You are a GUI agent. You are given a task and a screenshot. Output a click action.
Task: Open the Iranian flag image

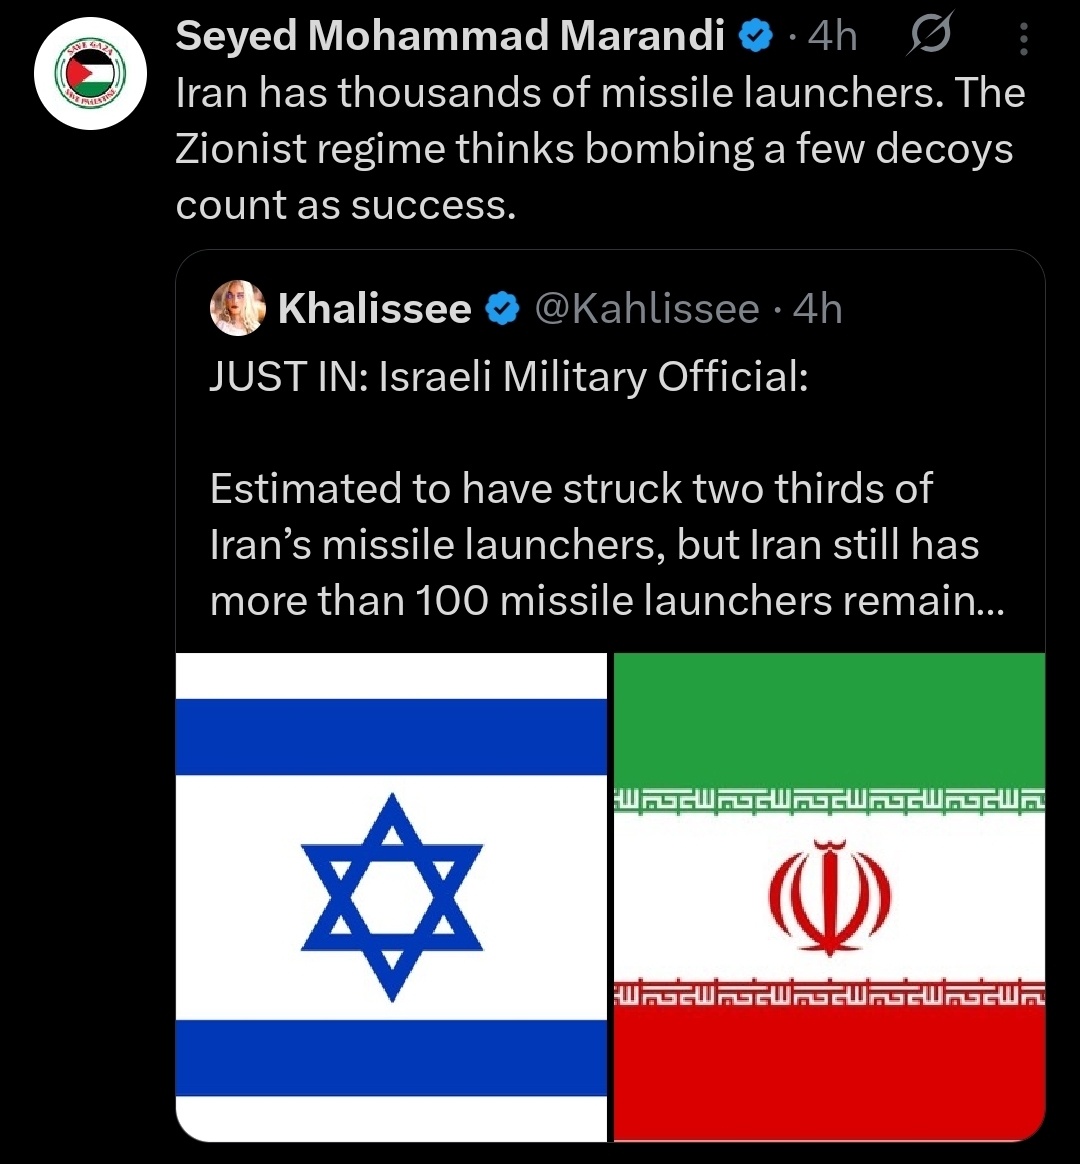tap(829, 897)
